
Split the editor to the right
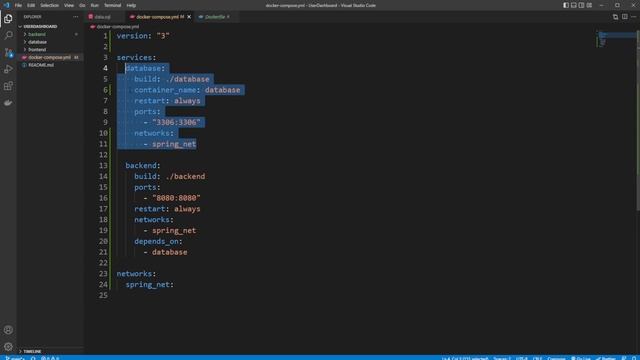click(x=624, y=17)
